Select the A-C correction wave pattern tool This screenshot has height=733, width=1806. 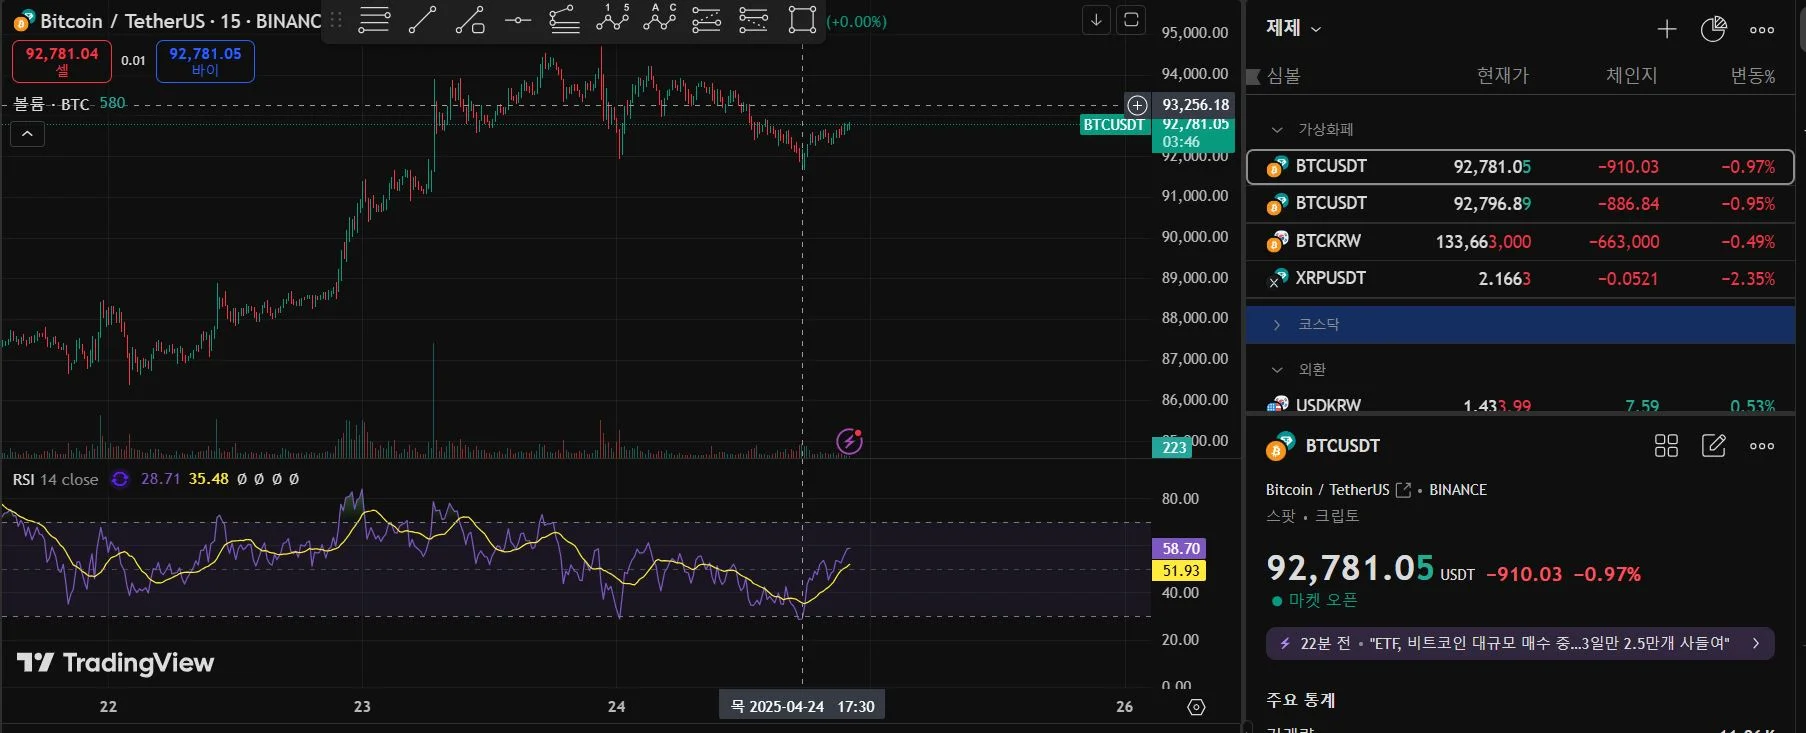[660, 19]
